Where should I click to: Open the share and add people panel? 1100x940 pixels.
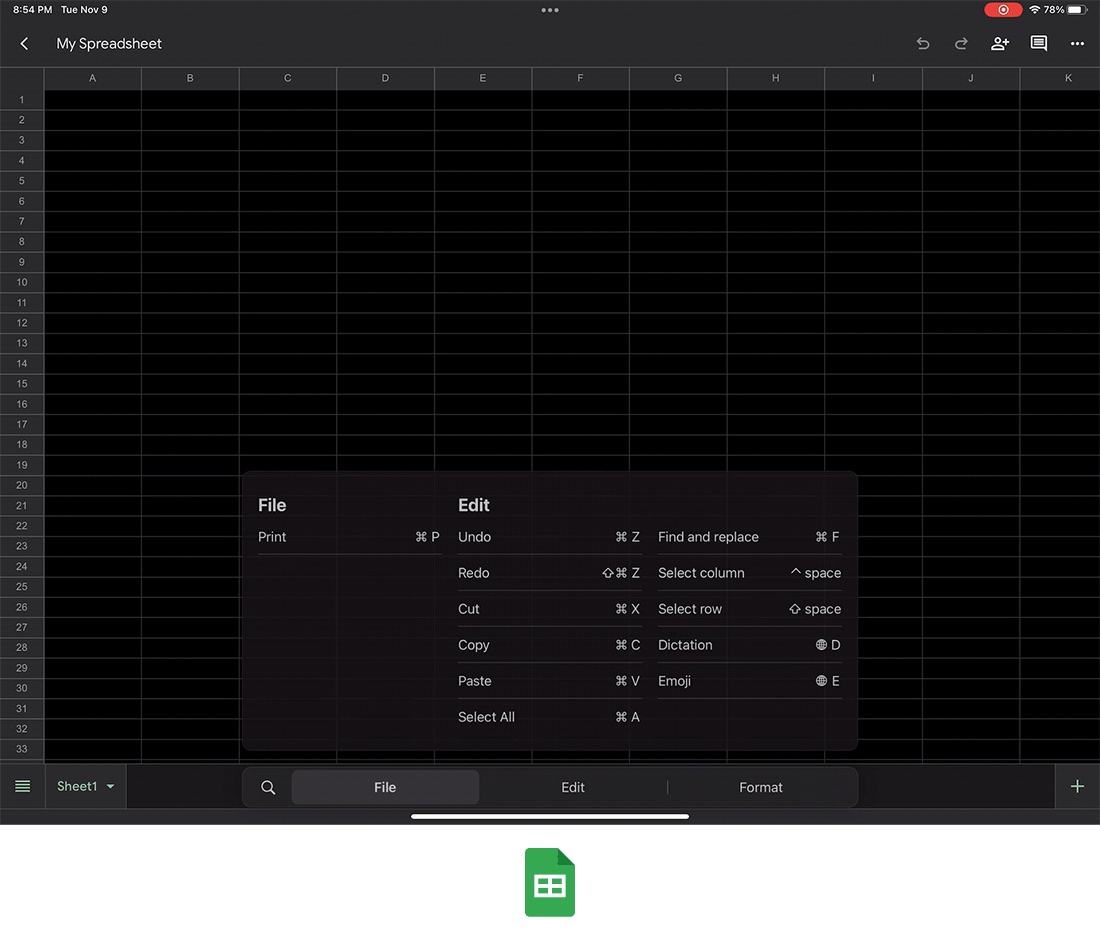[x=999, y=43]
